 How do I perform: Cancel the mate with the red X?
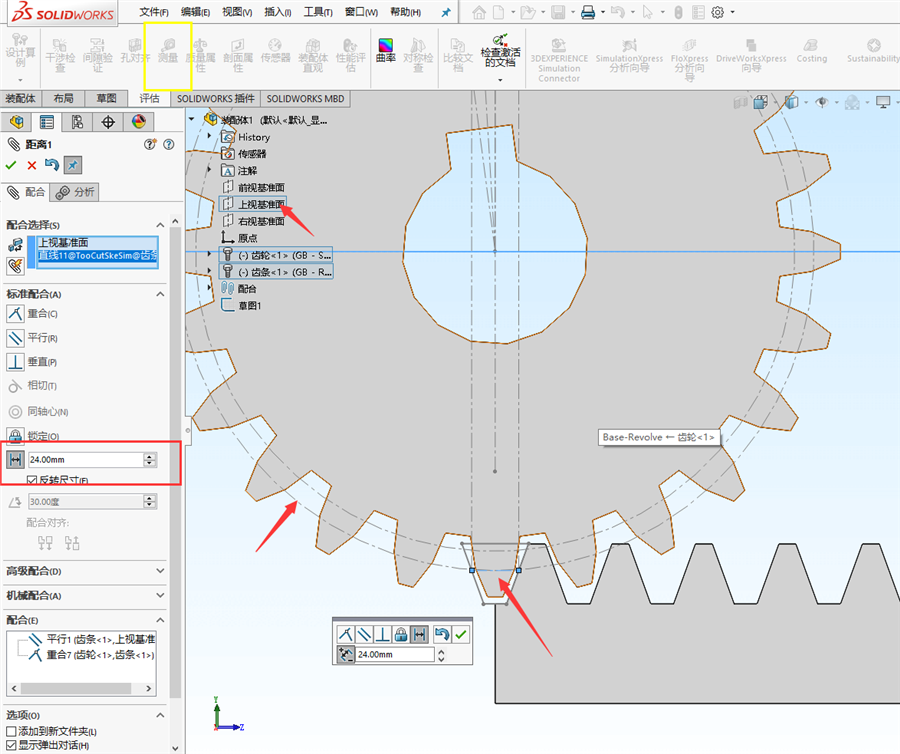coord(32,165)
